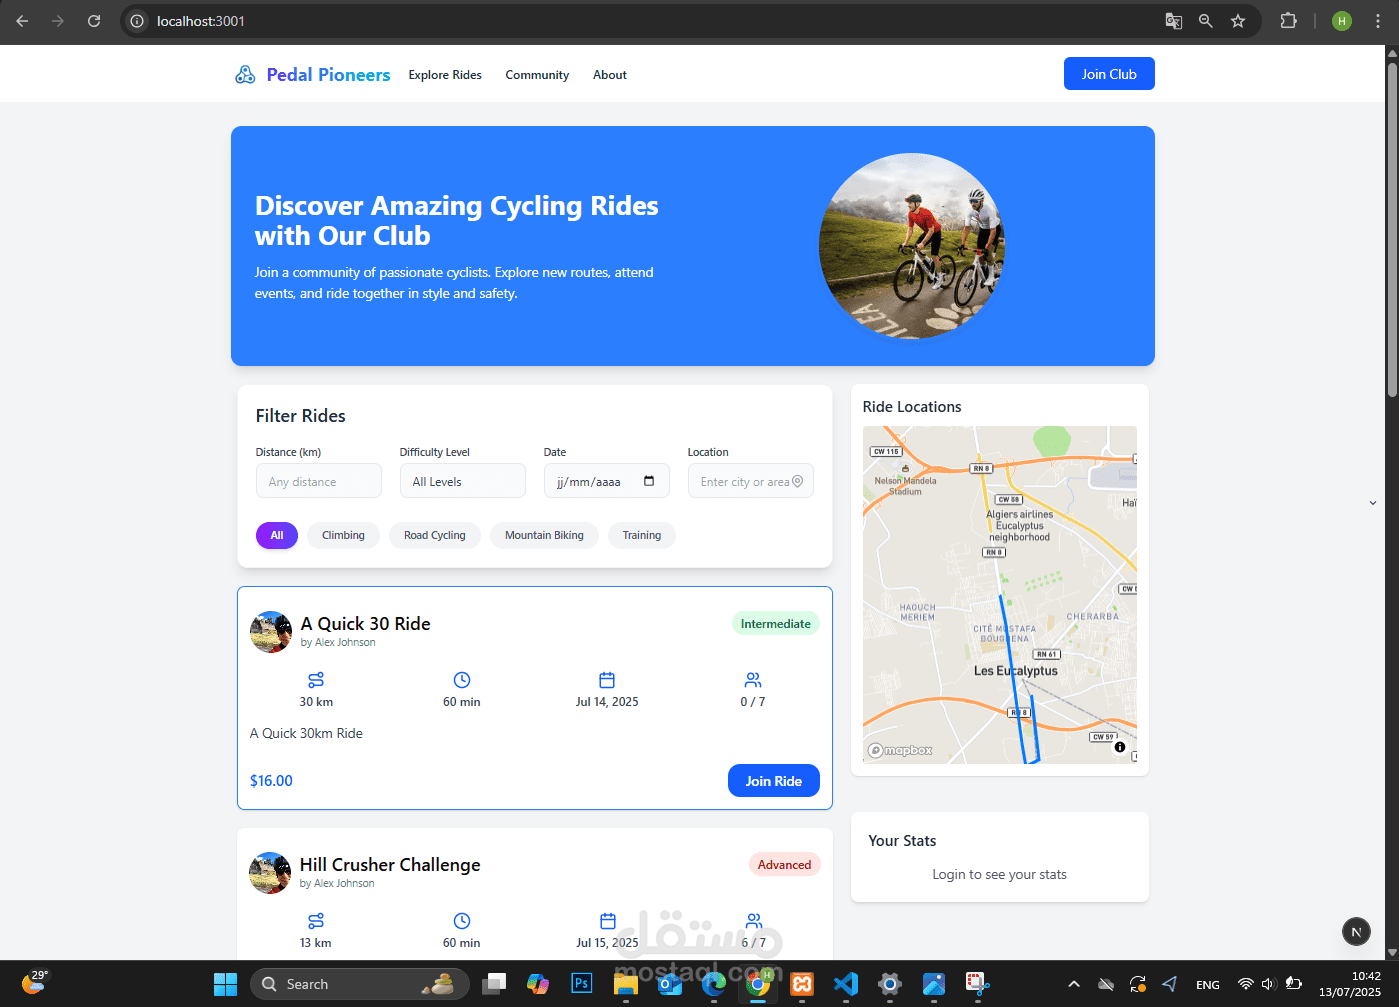Collapse the panel using the right-edge chevron
Image resolution: width=1399 pixels, height=1007 pixels.
pyautogui.click(x=1373, y=503)
